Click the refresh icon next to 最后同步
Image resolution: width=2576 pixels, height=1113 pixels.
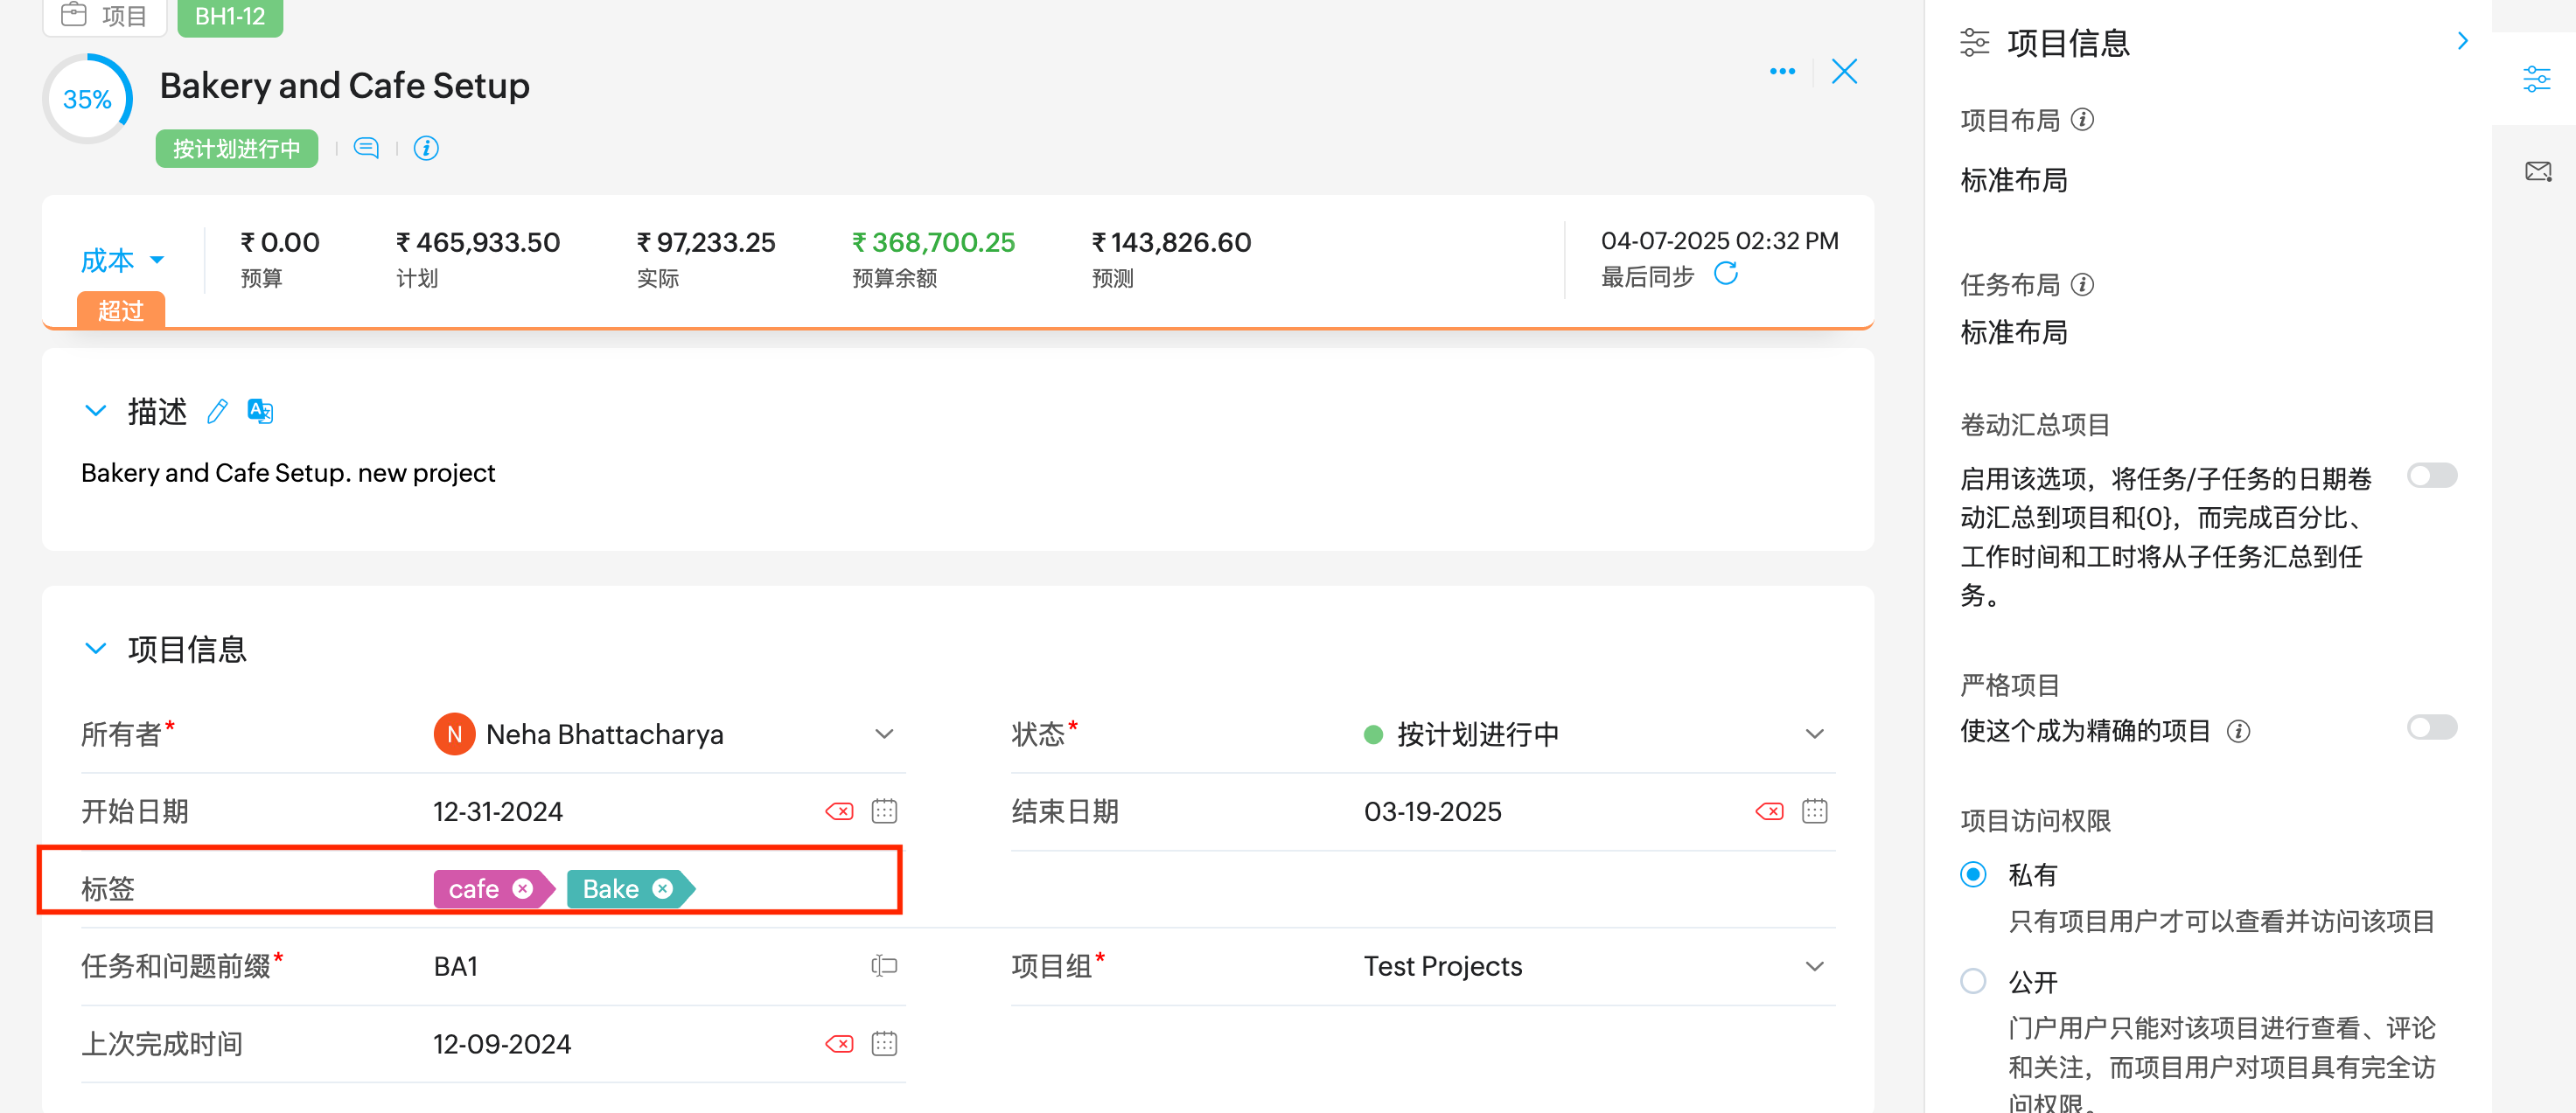[x=1726, y=274]
